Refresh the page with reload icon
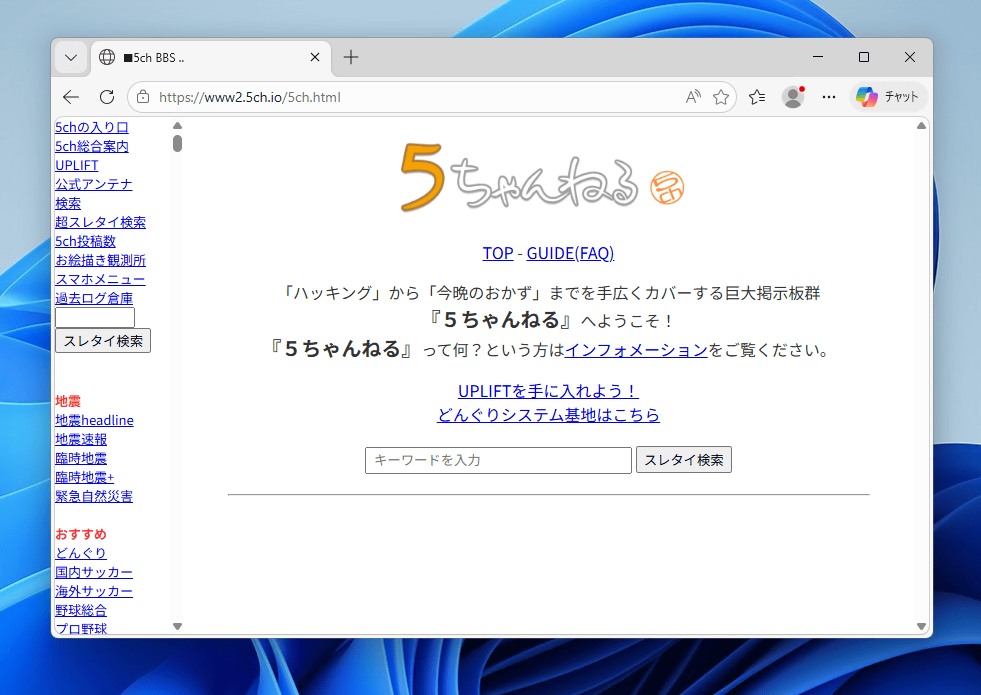Screen dimensions: 981x695 [106, 97]
